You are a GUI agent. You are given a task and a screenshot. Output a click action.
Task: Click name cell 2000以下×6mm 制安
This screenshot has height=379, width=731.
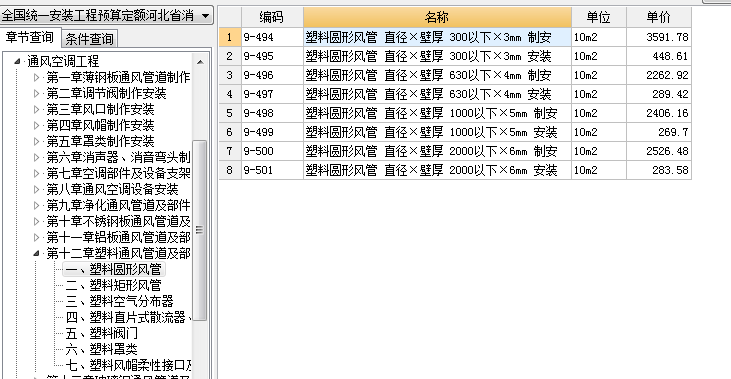point(437,151)
